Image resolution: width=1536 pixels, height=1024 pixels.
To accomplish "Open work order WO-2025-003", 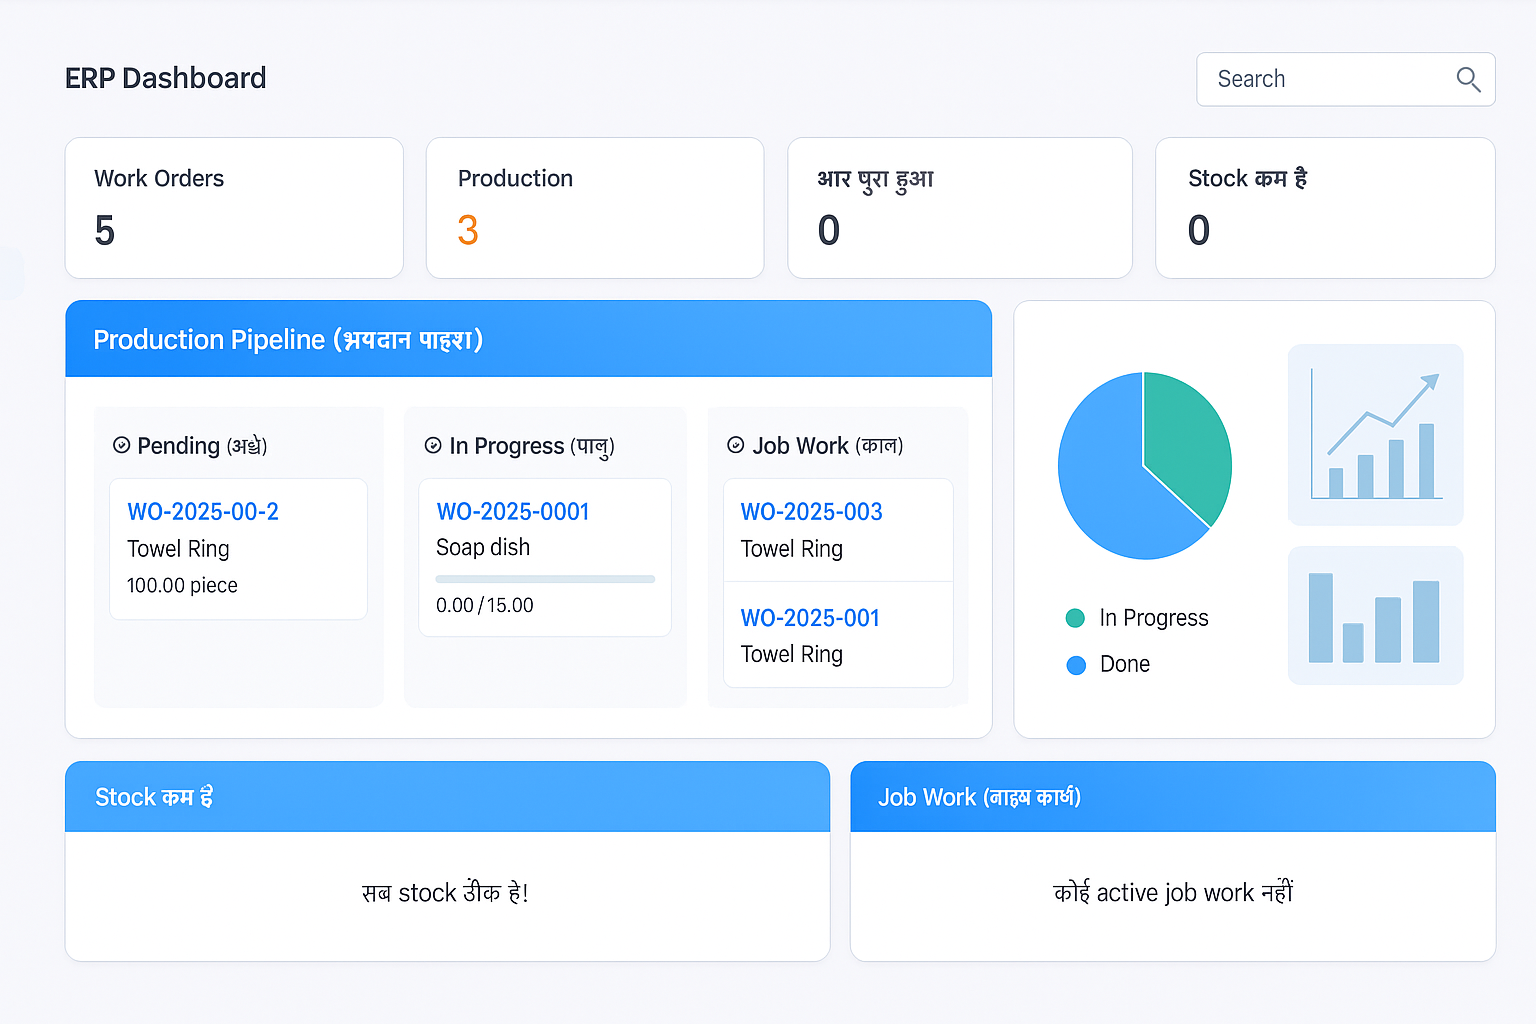I will pos(811,511).
